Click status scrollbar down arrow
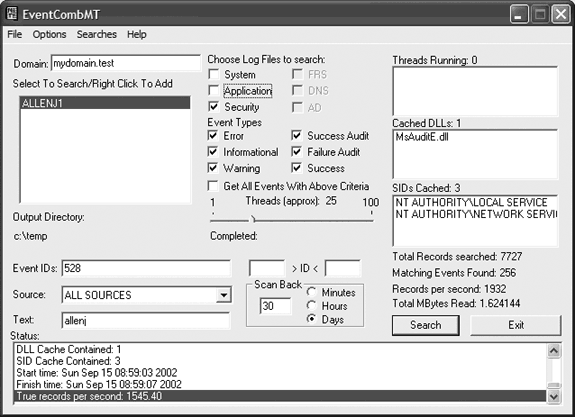The width and height of the screenshot is (575, 417). 554,396
